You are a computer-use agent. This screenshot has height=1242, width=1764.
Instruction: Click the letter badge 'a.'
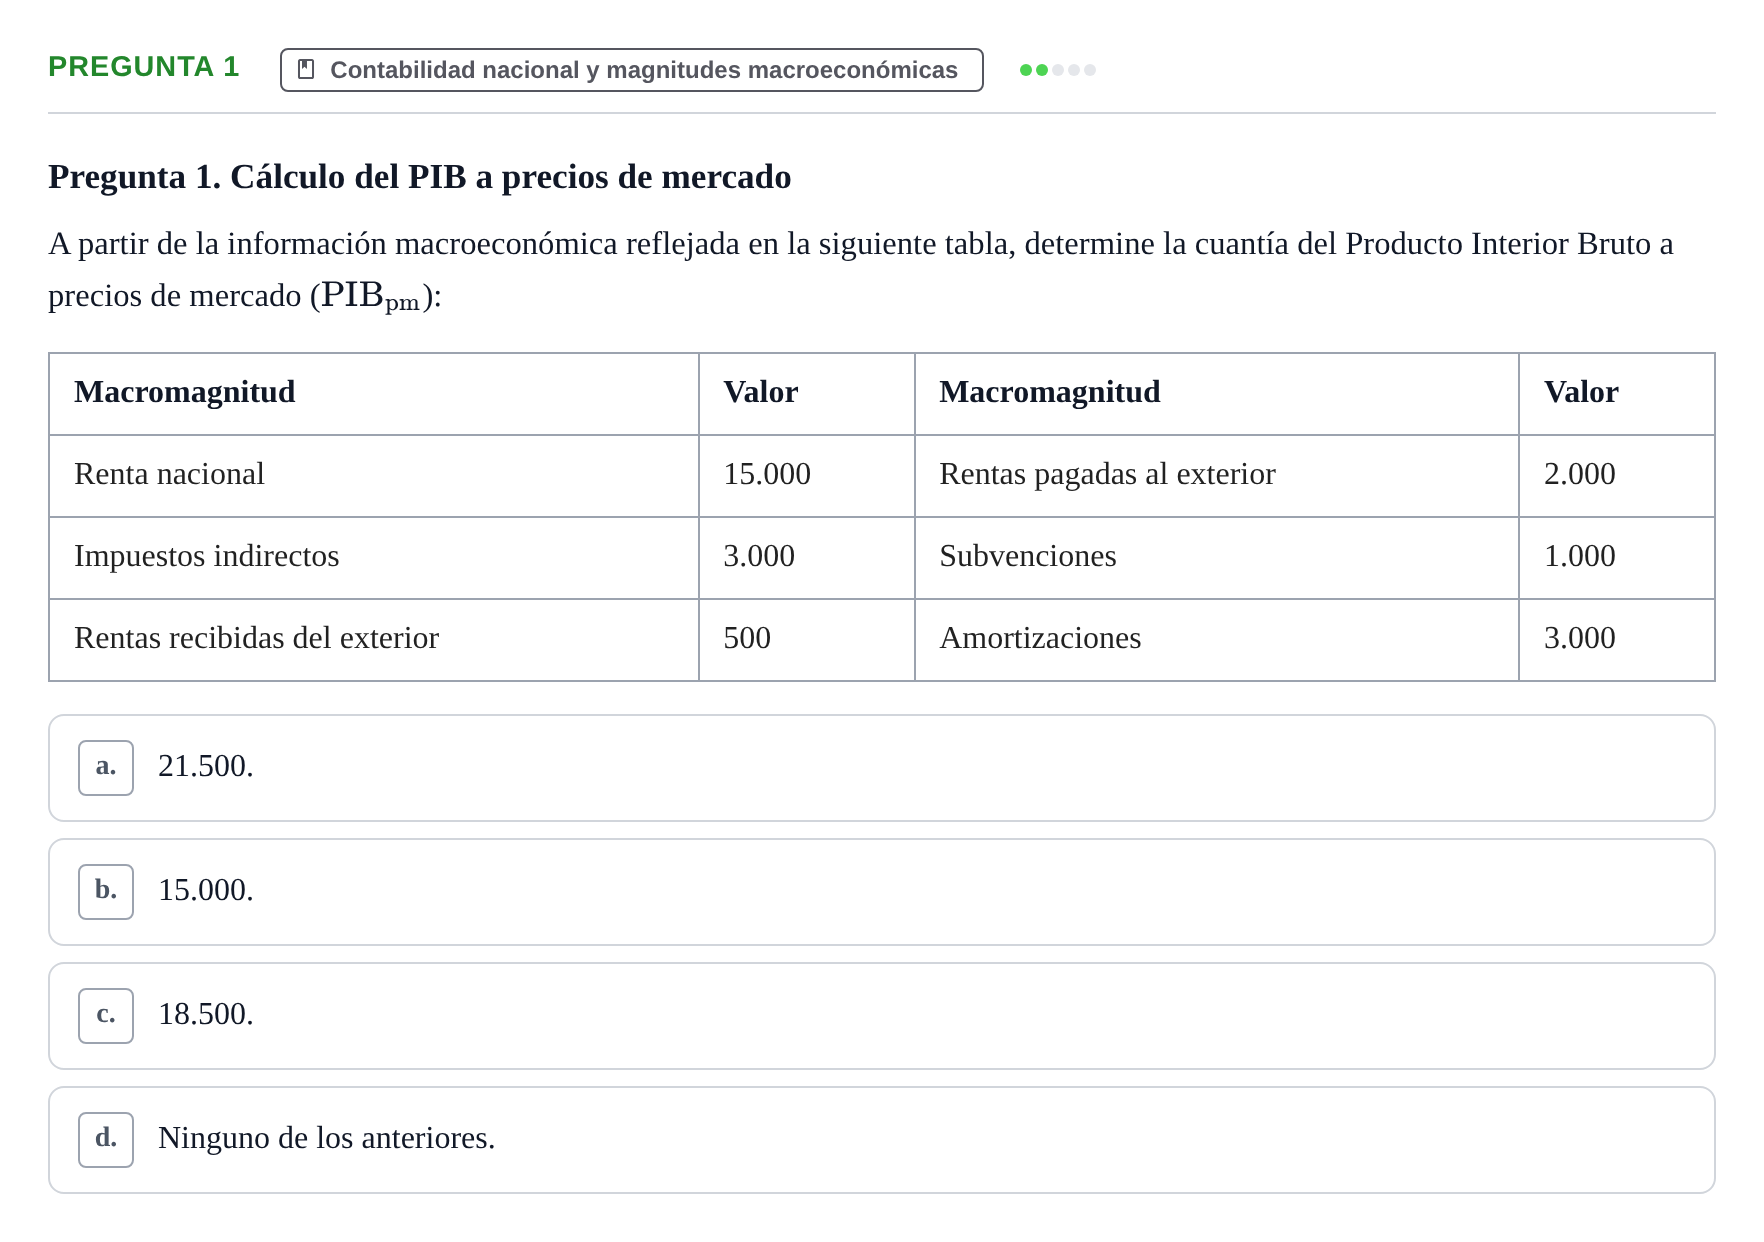(106, 768)
